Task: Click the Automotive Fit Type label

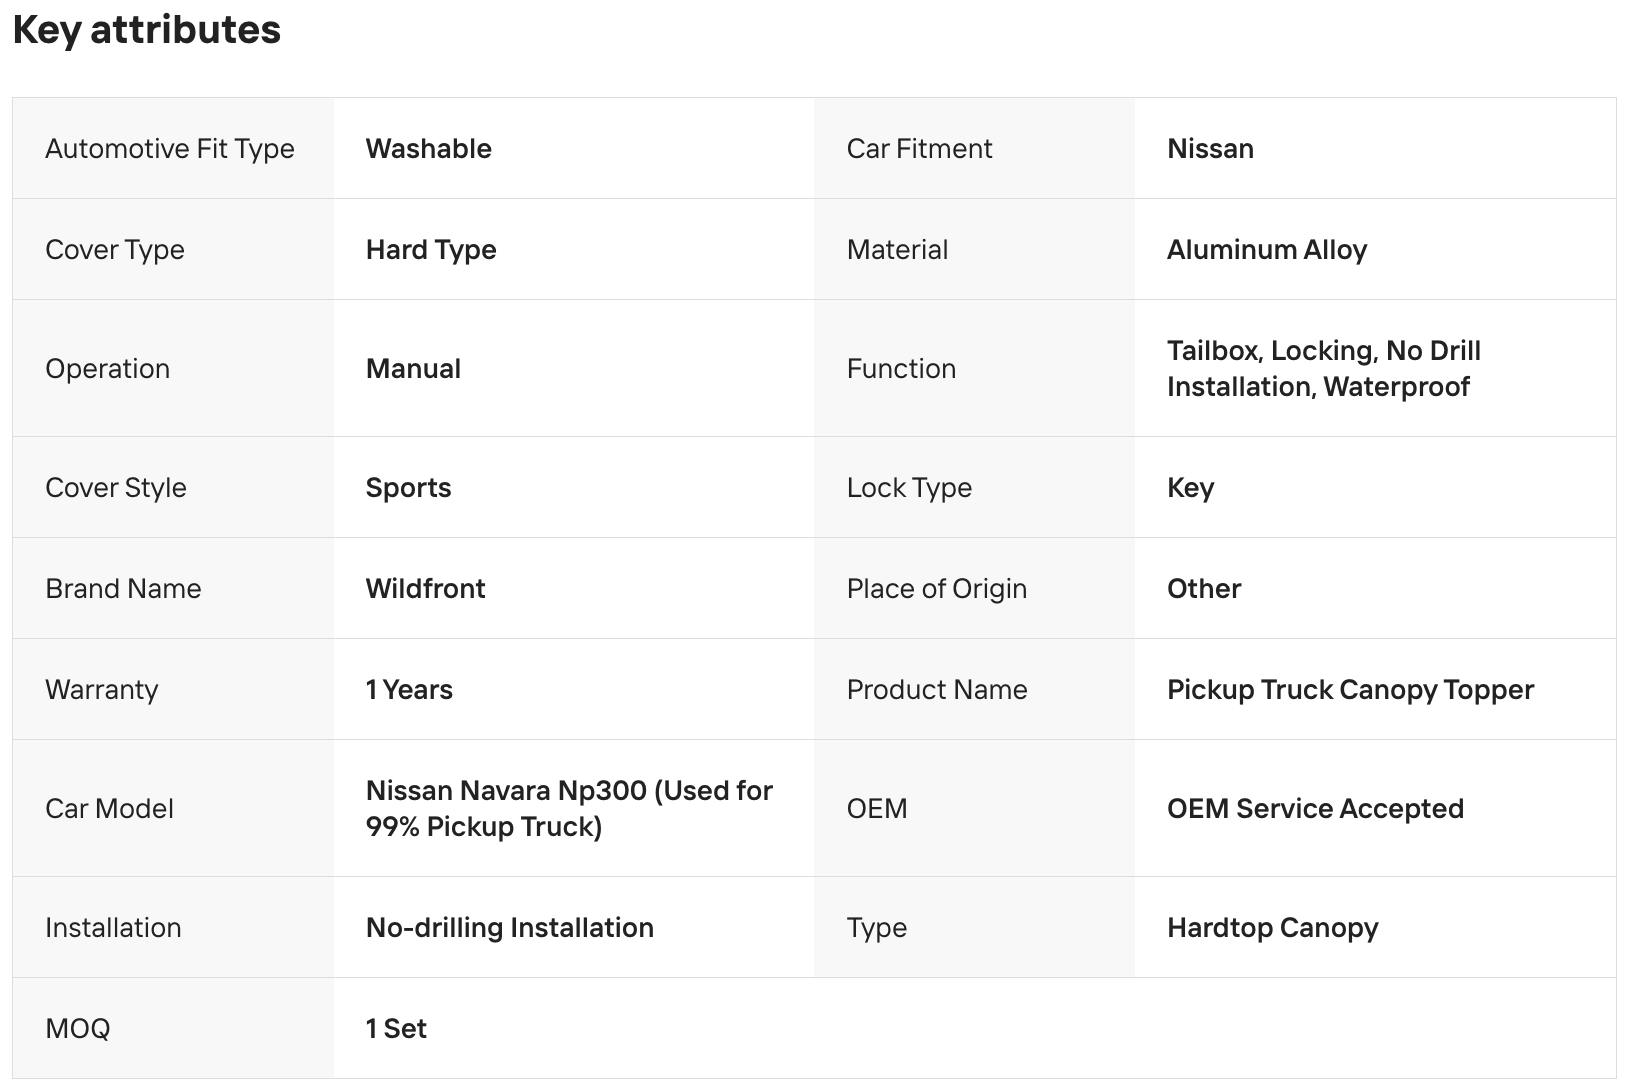Action: pyautogui.click(x=170, y=149)
